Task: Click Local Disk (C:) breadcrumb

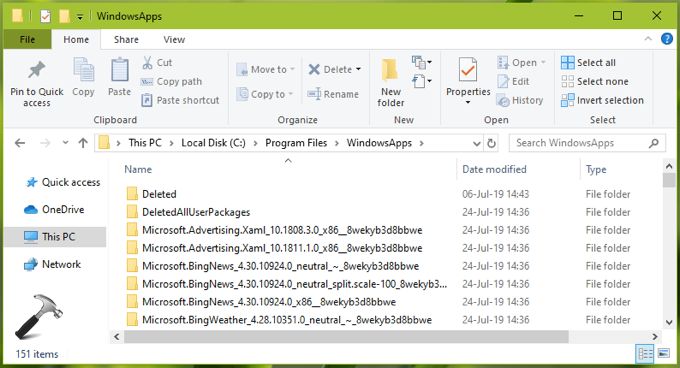Action: click(213, 143)
